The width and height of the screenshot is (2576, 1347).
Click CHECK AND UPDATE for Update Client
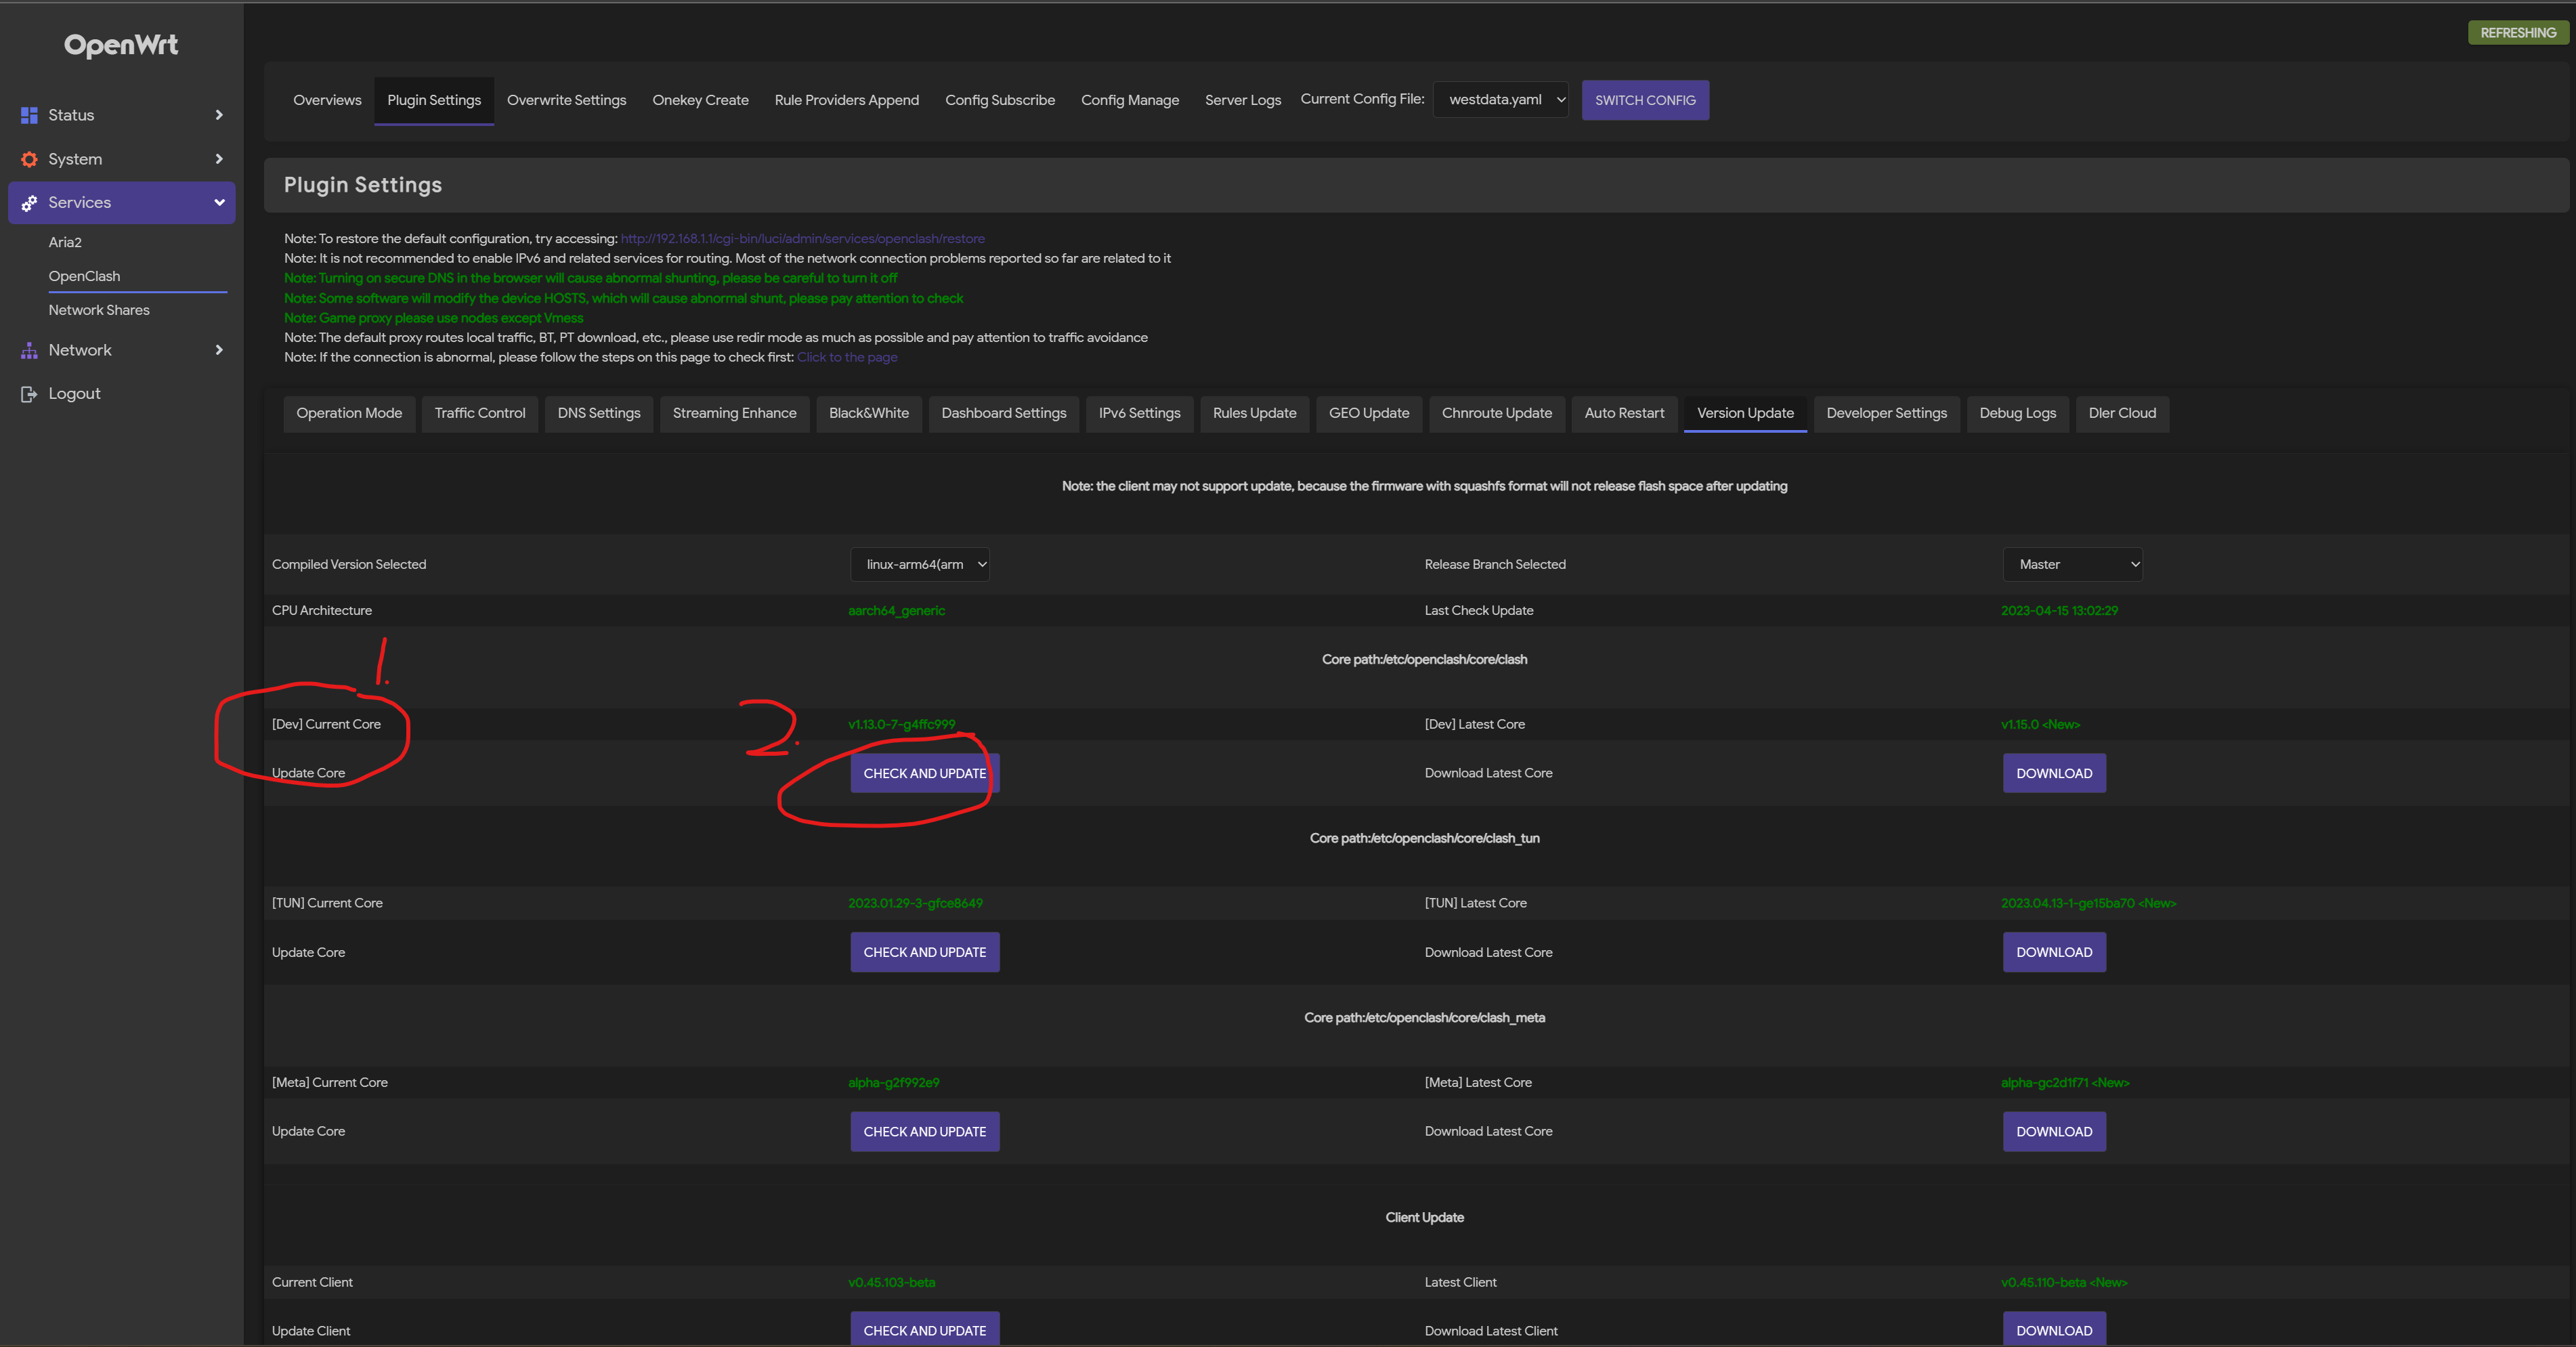click(x=925, y=1330)
